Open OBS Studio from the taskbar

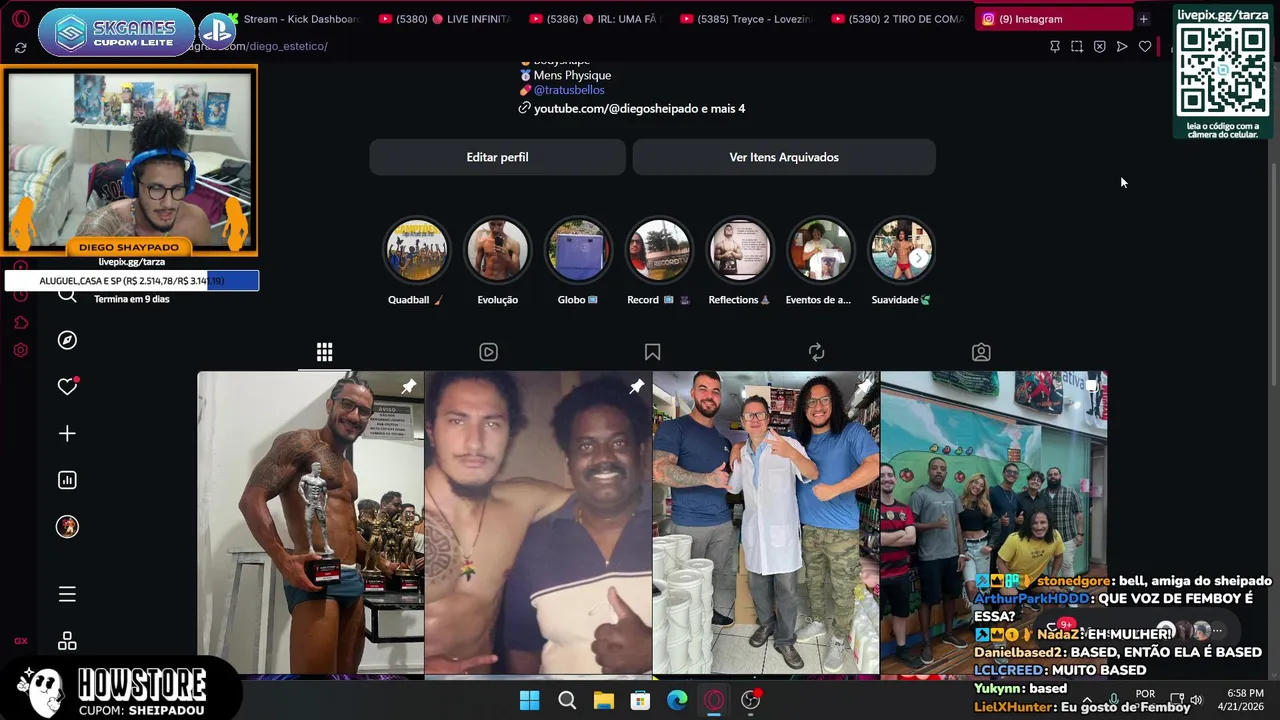click(750, 700)
